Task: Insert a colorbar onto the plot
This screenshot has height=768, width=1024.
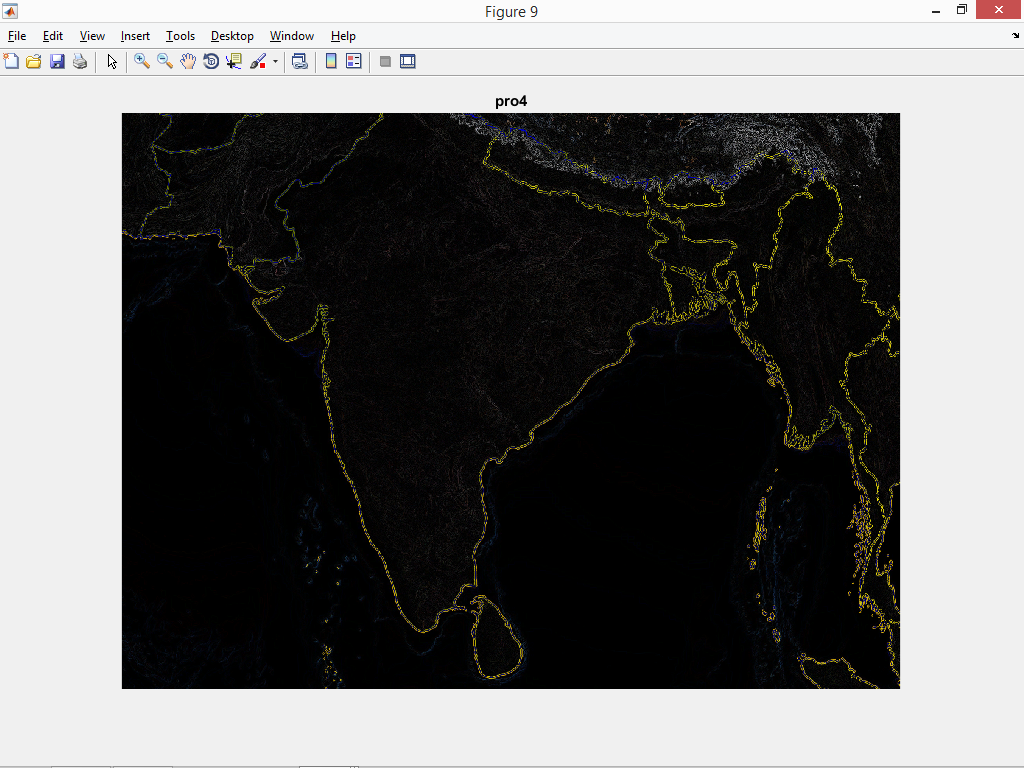Action: (330, 61)
